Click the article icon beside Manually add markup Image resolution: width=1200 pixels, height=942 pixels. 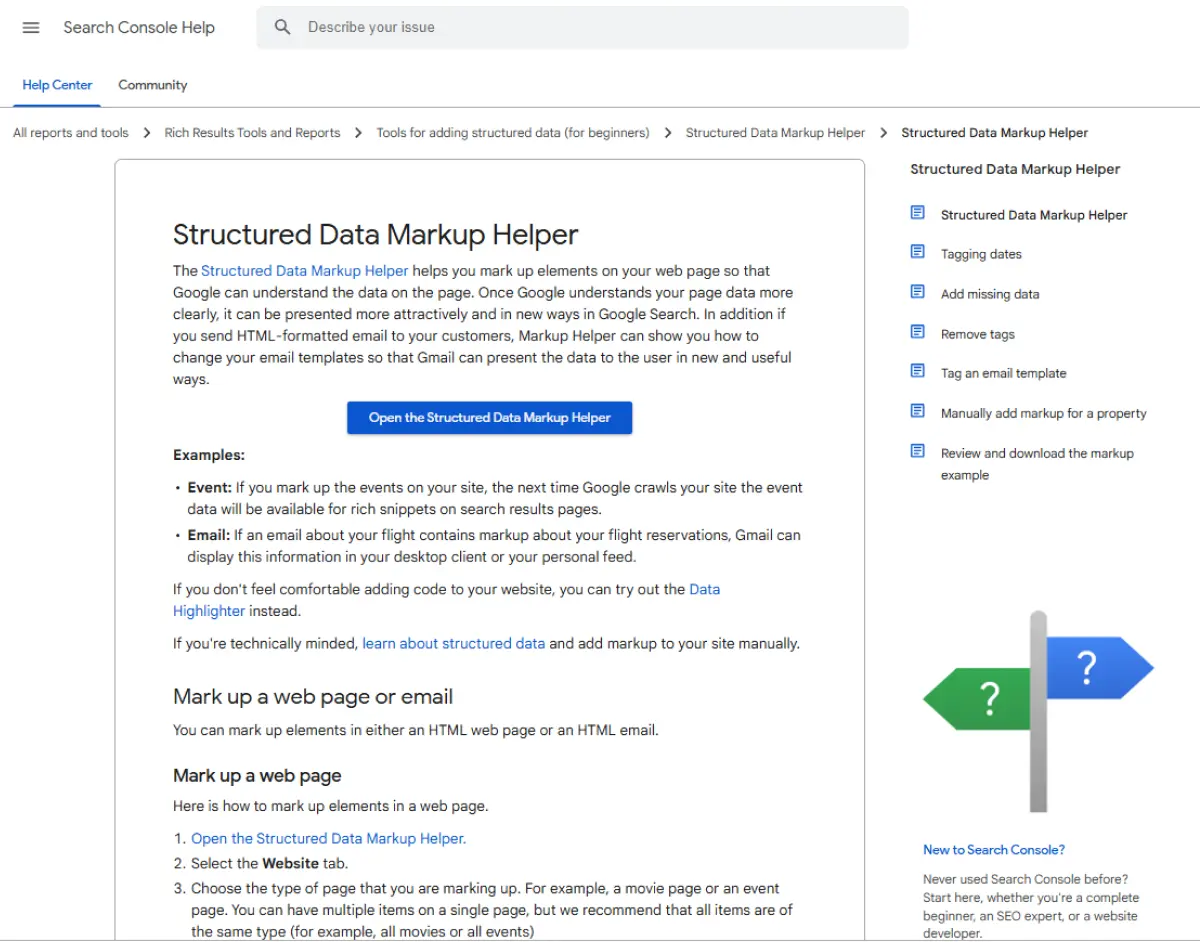point(917,410)
